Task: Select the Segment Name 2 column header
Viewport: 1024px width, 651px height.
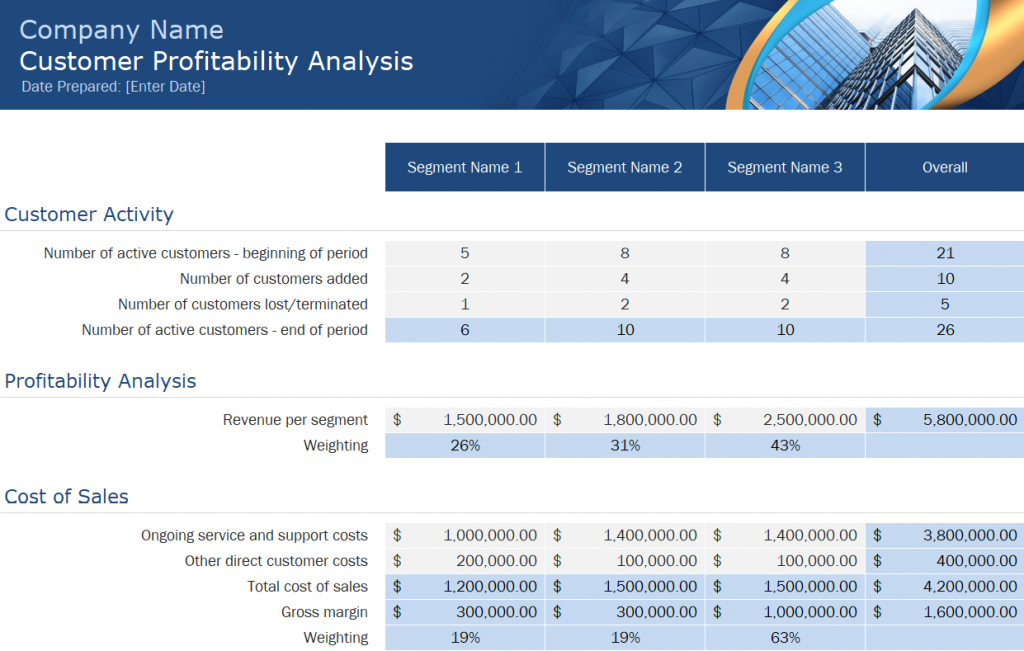Action: pyautogui.click(x=625, y=167)
